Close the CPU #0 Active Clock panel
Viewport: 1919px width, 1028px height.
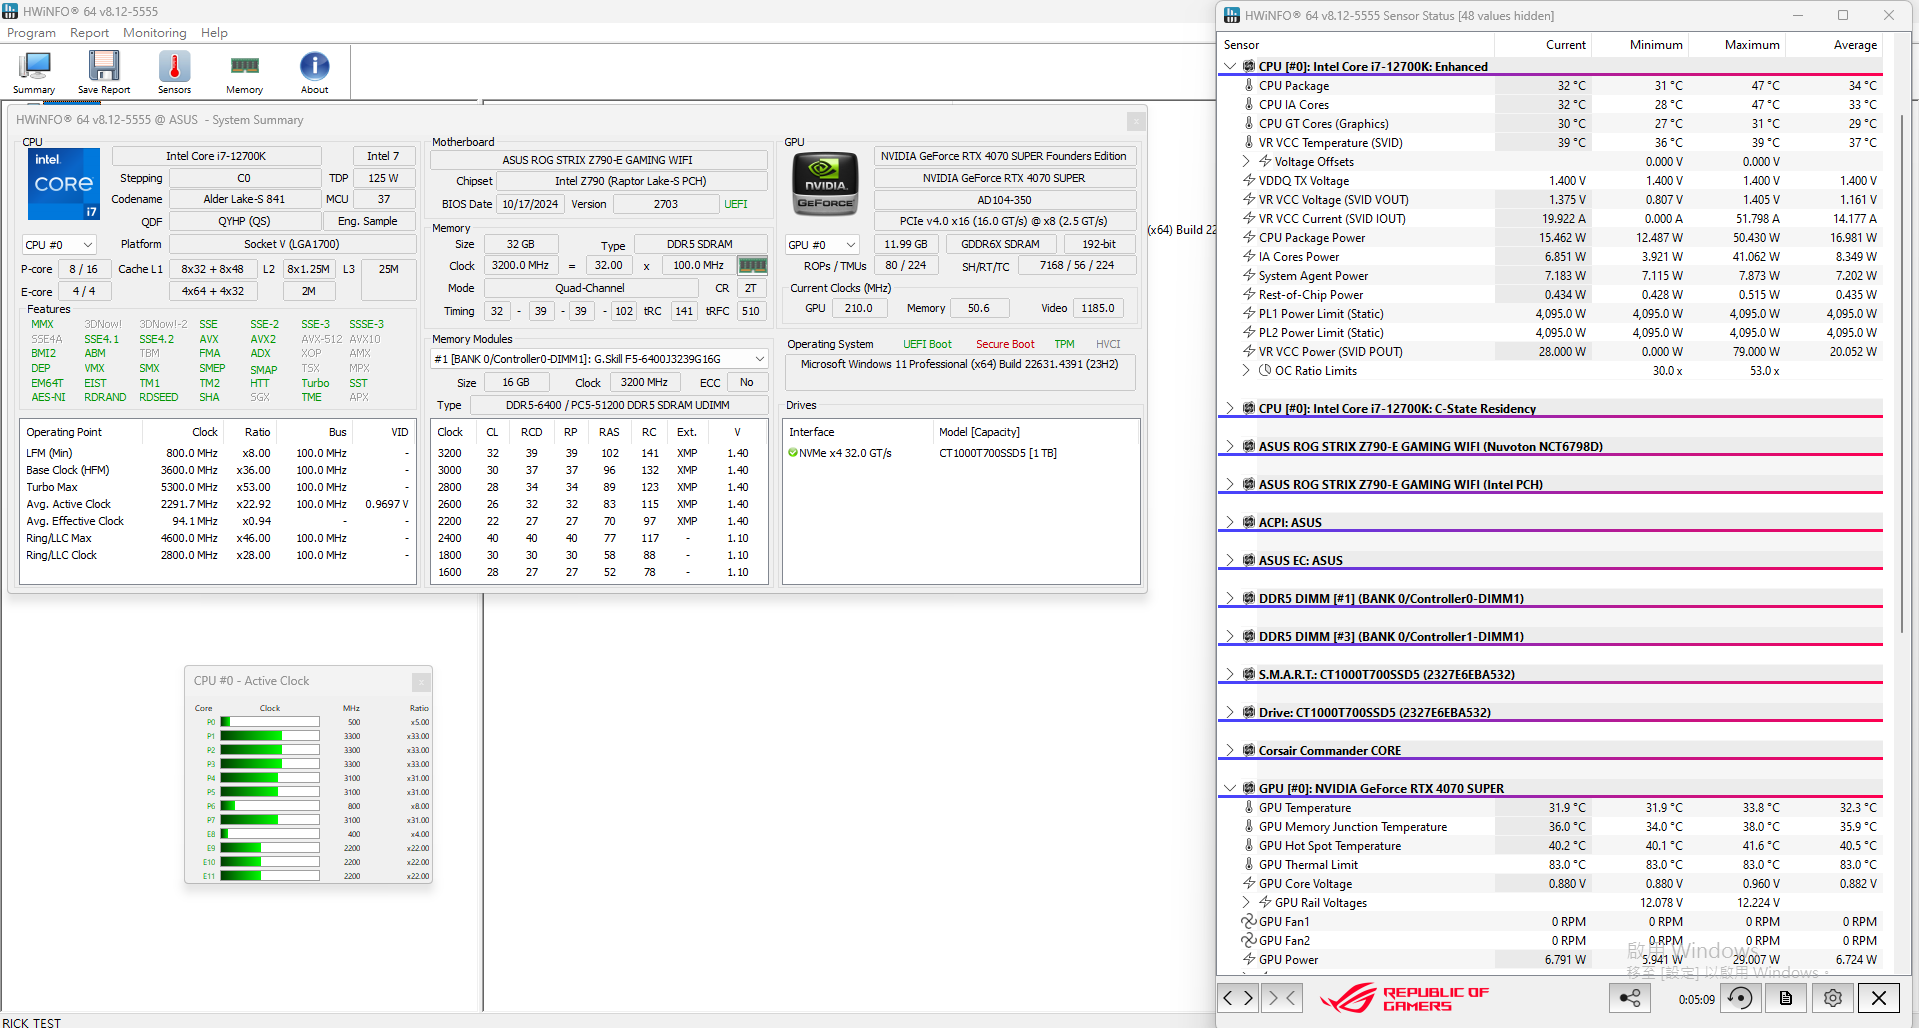pos(421,682)
